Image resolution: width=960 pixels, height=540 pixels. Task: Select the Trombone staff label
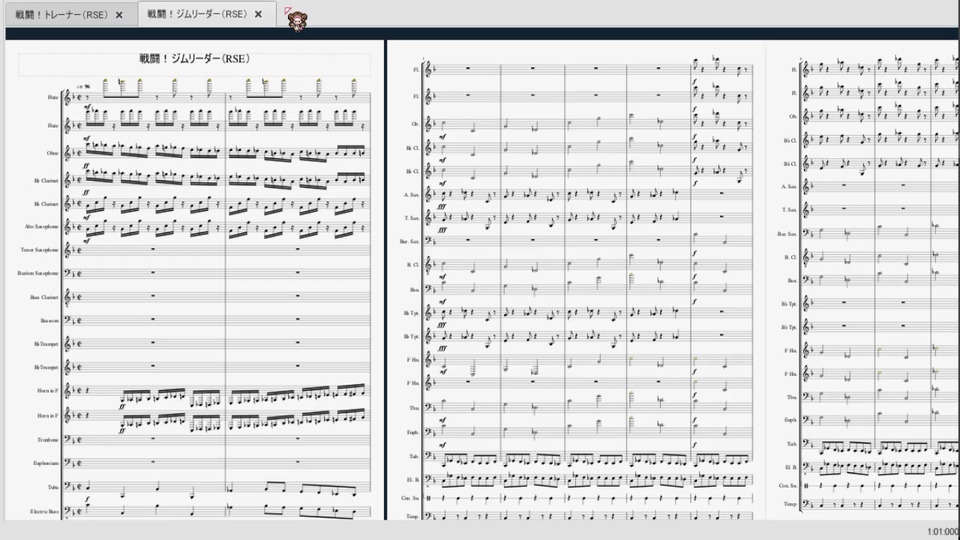[x=48, y=440]
